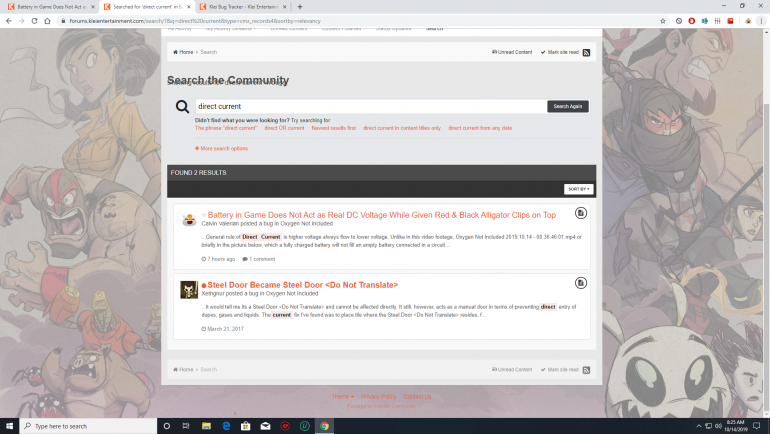Open Microsoft Edge from the taskbar
This screenshot has height=434, width=770.
[226, 426]
